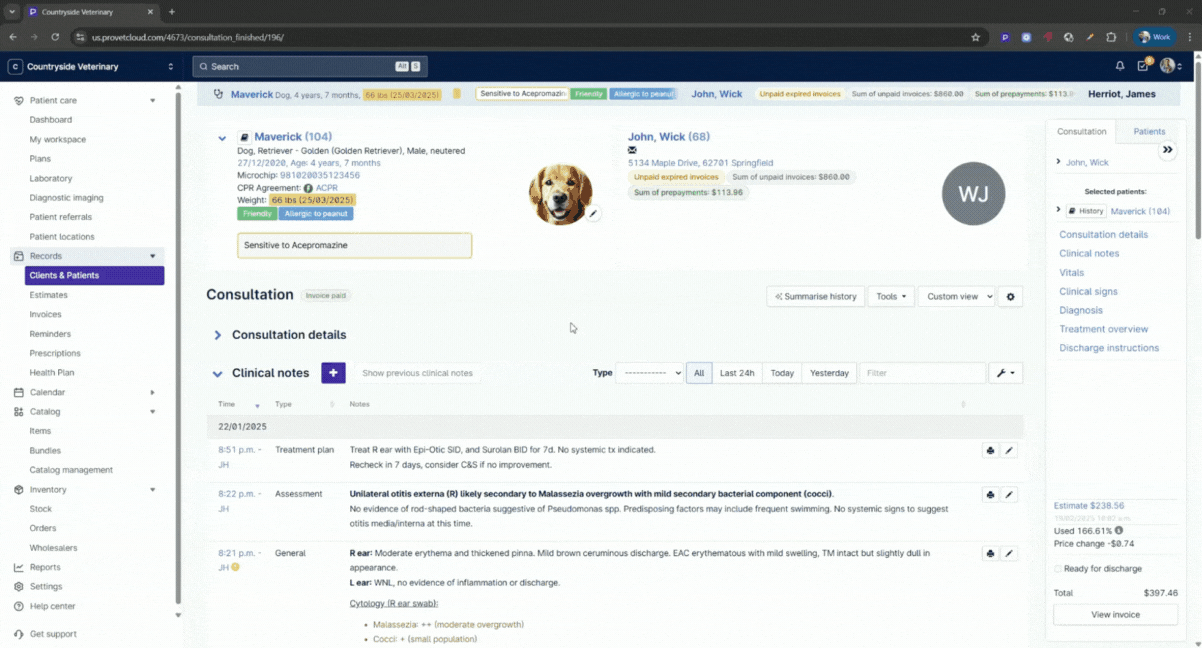Select the Today notes filter
1202x648 pixels.
[782, 373]
